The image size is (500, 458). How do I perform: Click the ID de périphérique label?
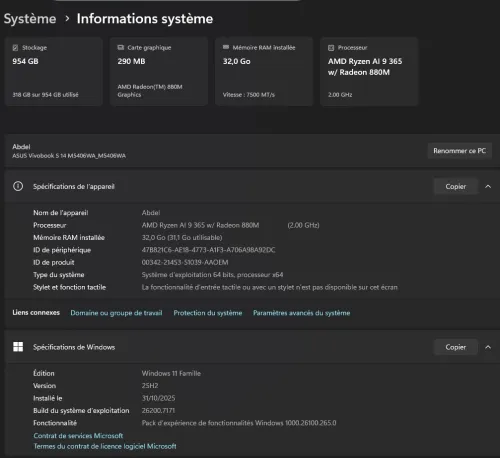(x=62, y=250)
